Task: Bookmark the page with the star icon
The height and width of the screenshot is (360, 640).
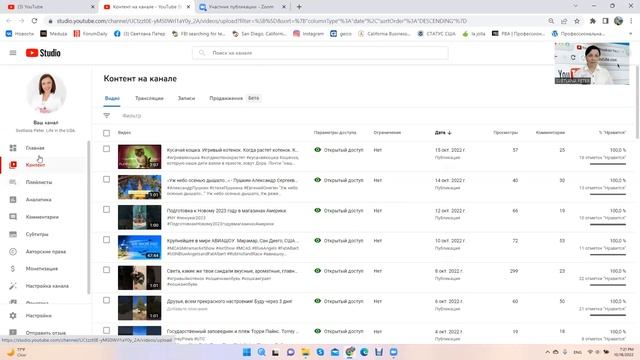Action: [x=577, y=21]
